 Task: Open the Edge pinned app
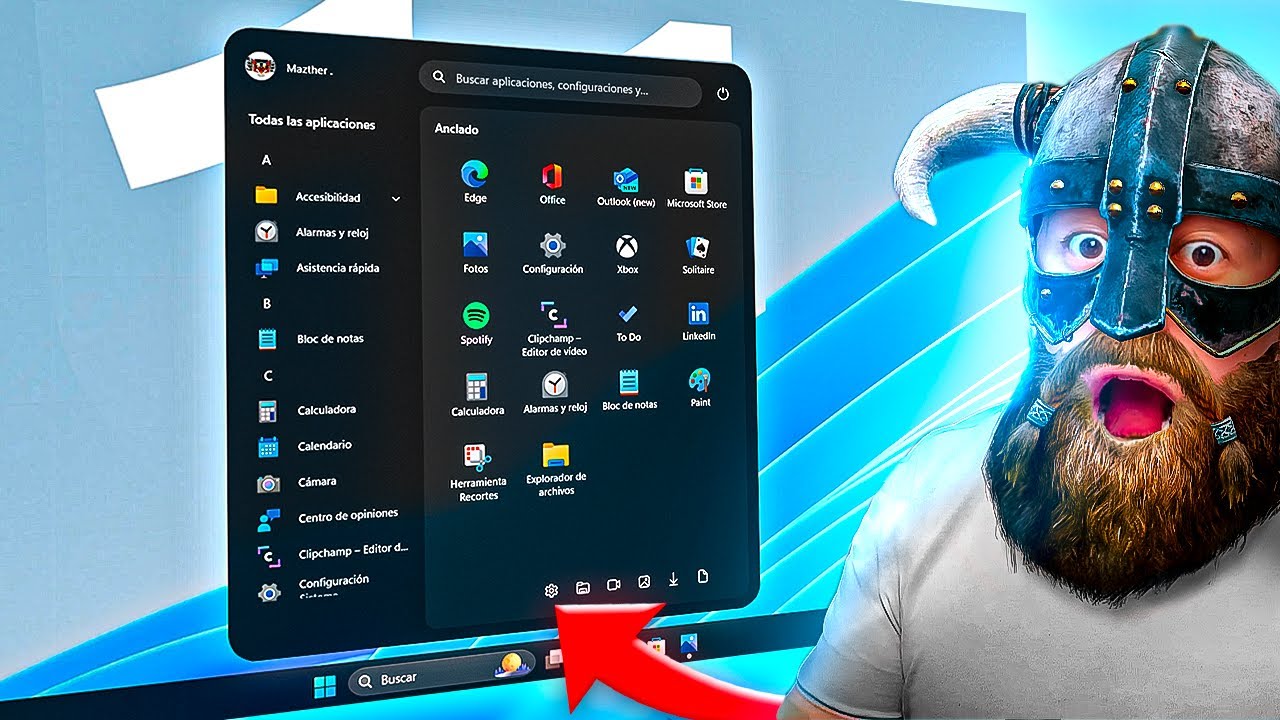(x=475, y=182)
